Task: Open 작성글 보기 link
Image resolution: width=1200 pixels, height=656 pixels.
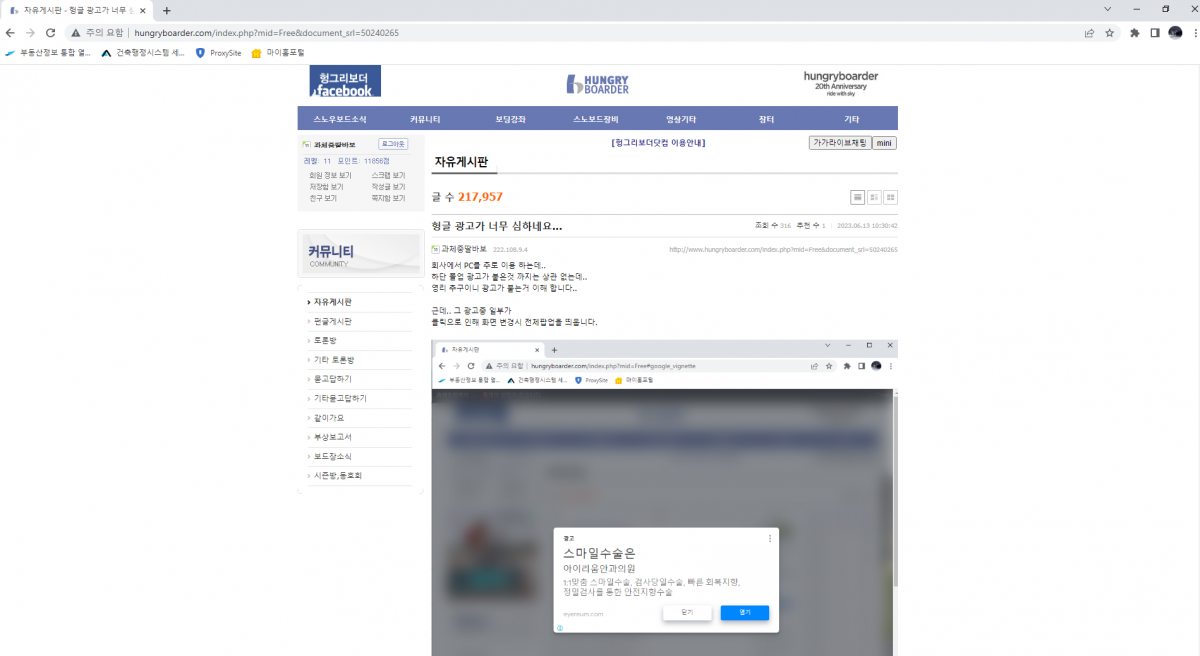Action: point(388,187)
